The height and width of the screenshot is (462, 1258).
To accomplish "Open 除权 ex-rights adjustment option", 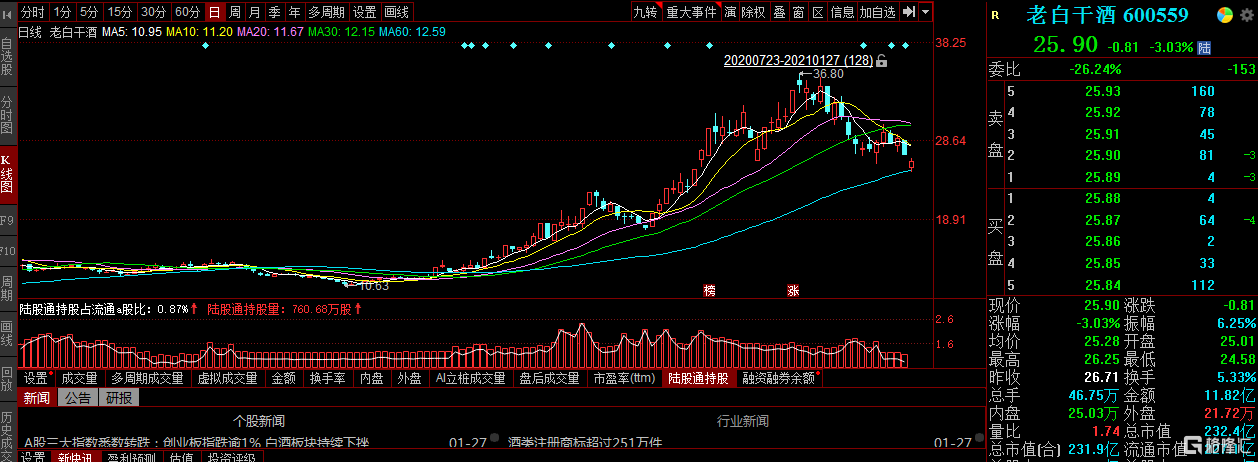I will tap(753, 12).
